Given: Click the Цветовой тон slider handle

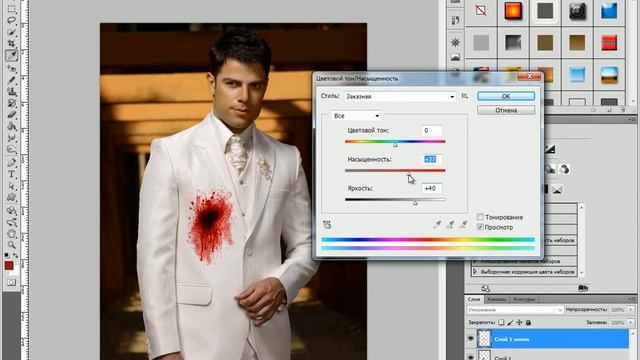Looking at the screenshot, I should pos(395,144).
